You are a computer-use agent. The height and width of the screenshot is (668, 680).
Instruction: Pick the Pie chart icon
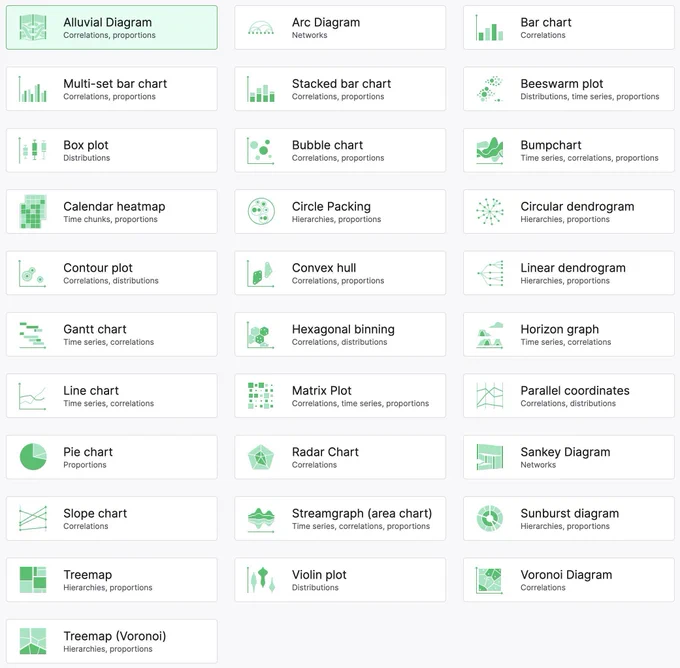[33, 457]
